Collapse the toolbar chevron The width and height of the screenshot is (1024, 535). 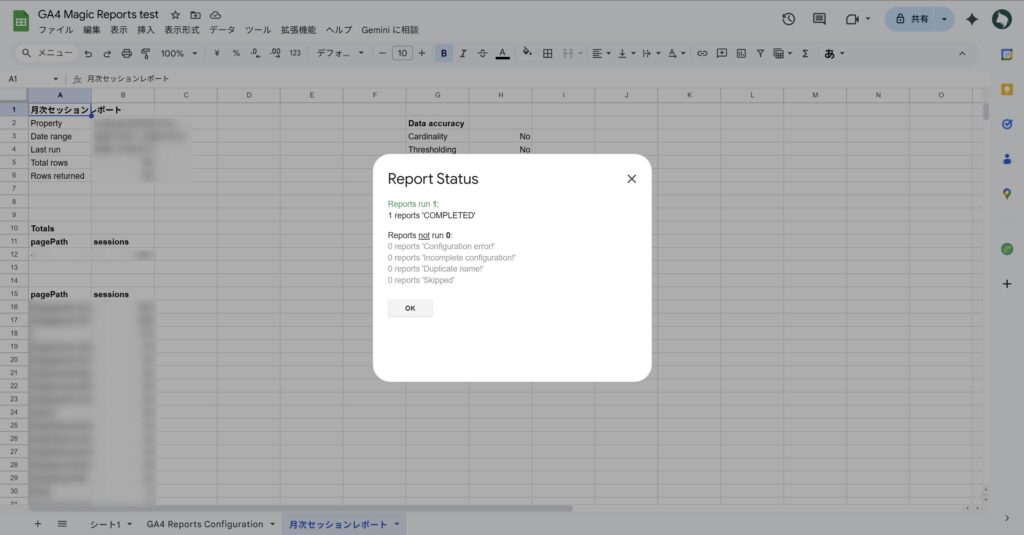tap(962, 54)
